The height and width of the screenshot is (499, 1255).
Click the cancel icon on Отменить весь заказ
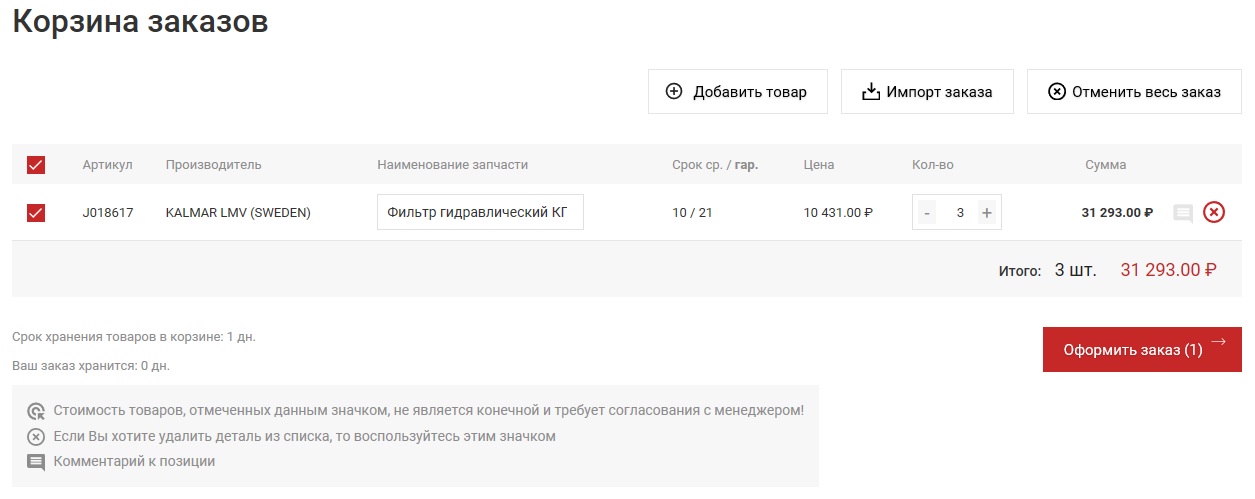1056,92
